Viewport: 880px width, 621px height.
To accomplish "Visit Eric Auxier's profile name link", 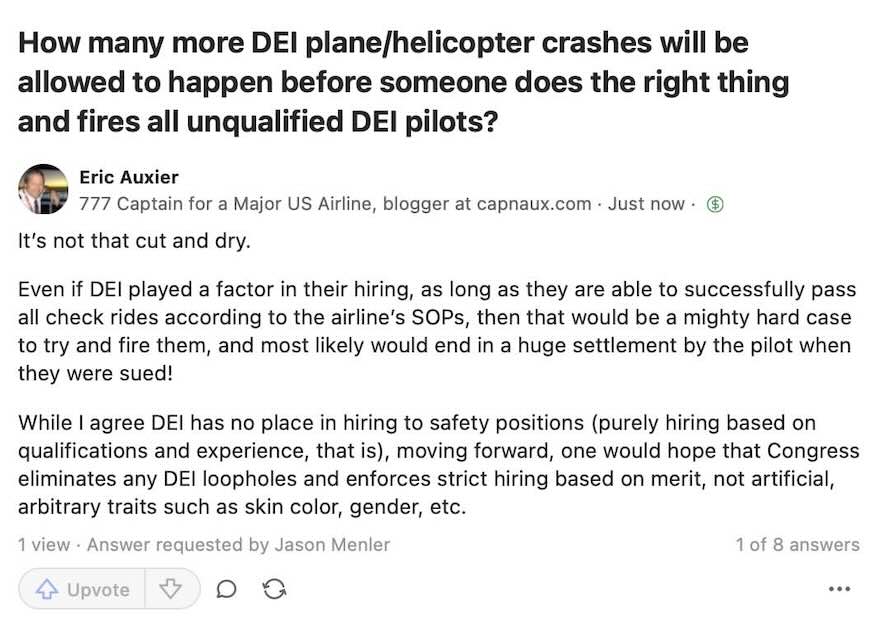I will coord(129,177).
